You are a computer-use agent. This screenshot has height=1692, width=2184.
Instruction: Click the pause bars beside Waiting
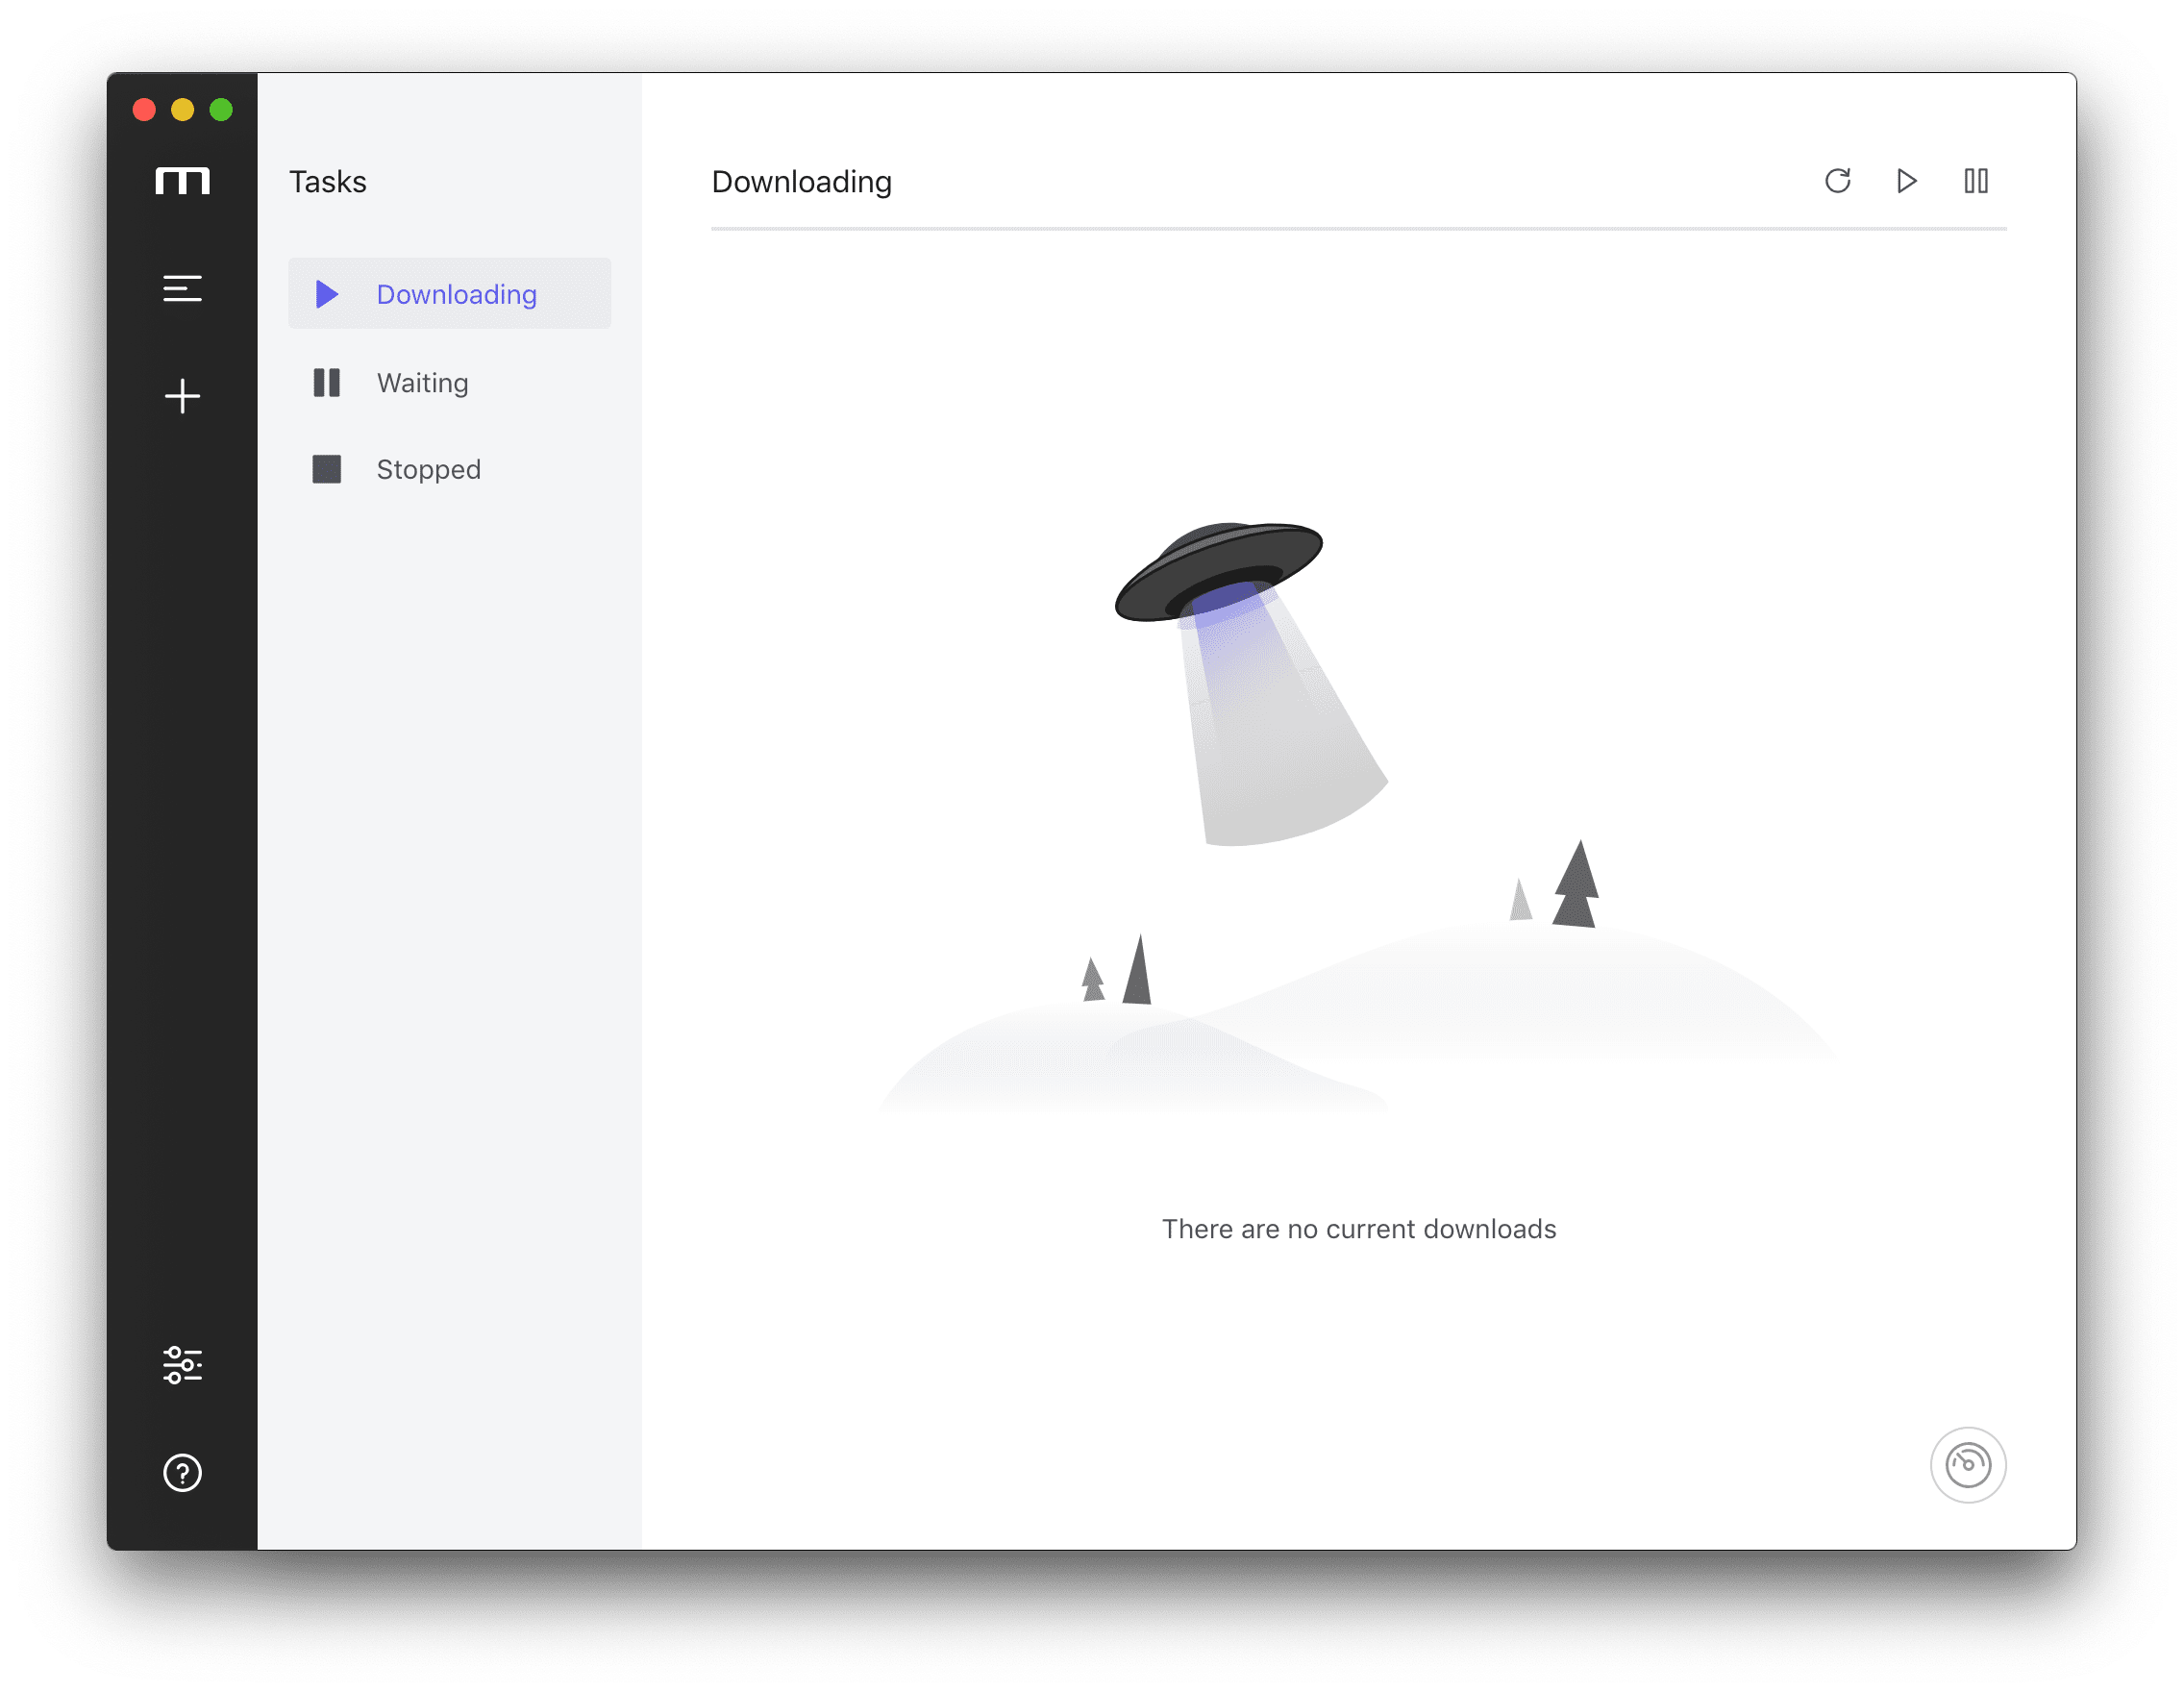327,382
